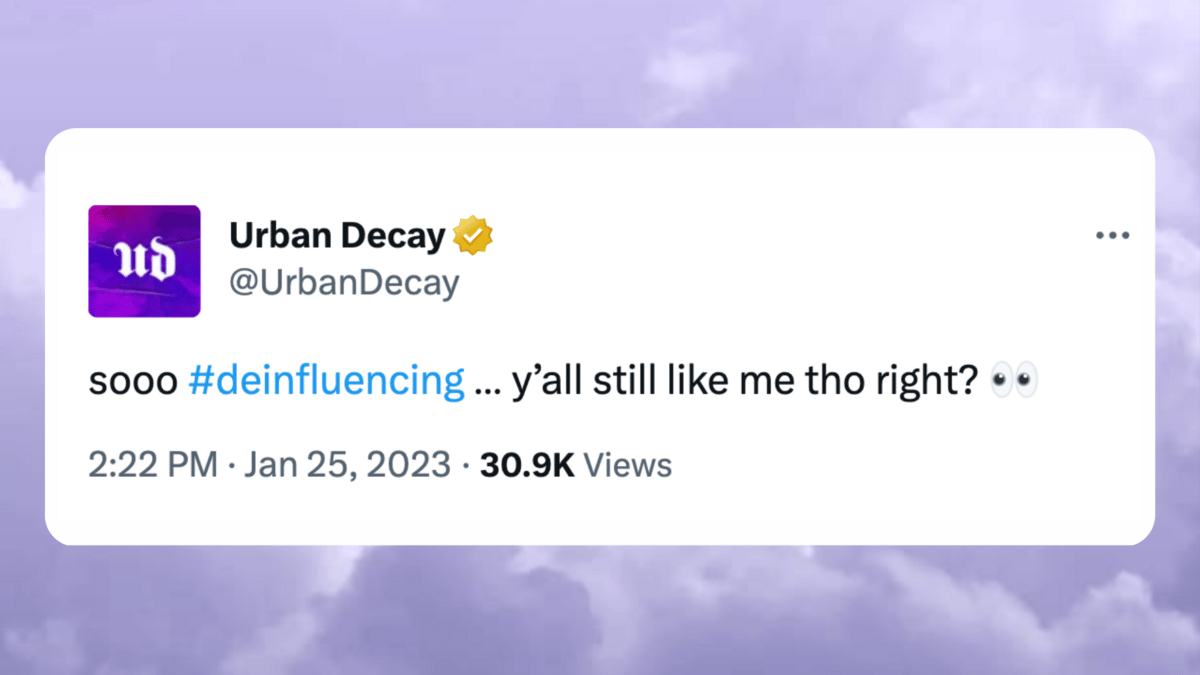Open the #deinfluencing hashtag link

click(326, 381)
